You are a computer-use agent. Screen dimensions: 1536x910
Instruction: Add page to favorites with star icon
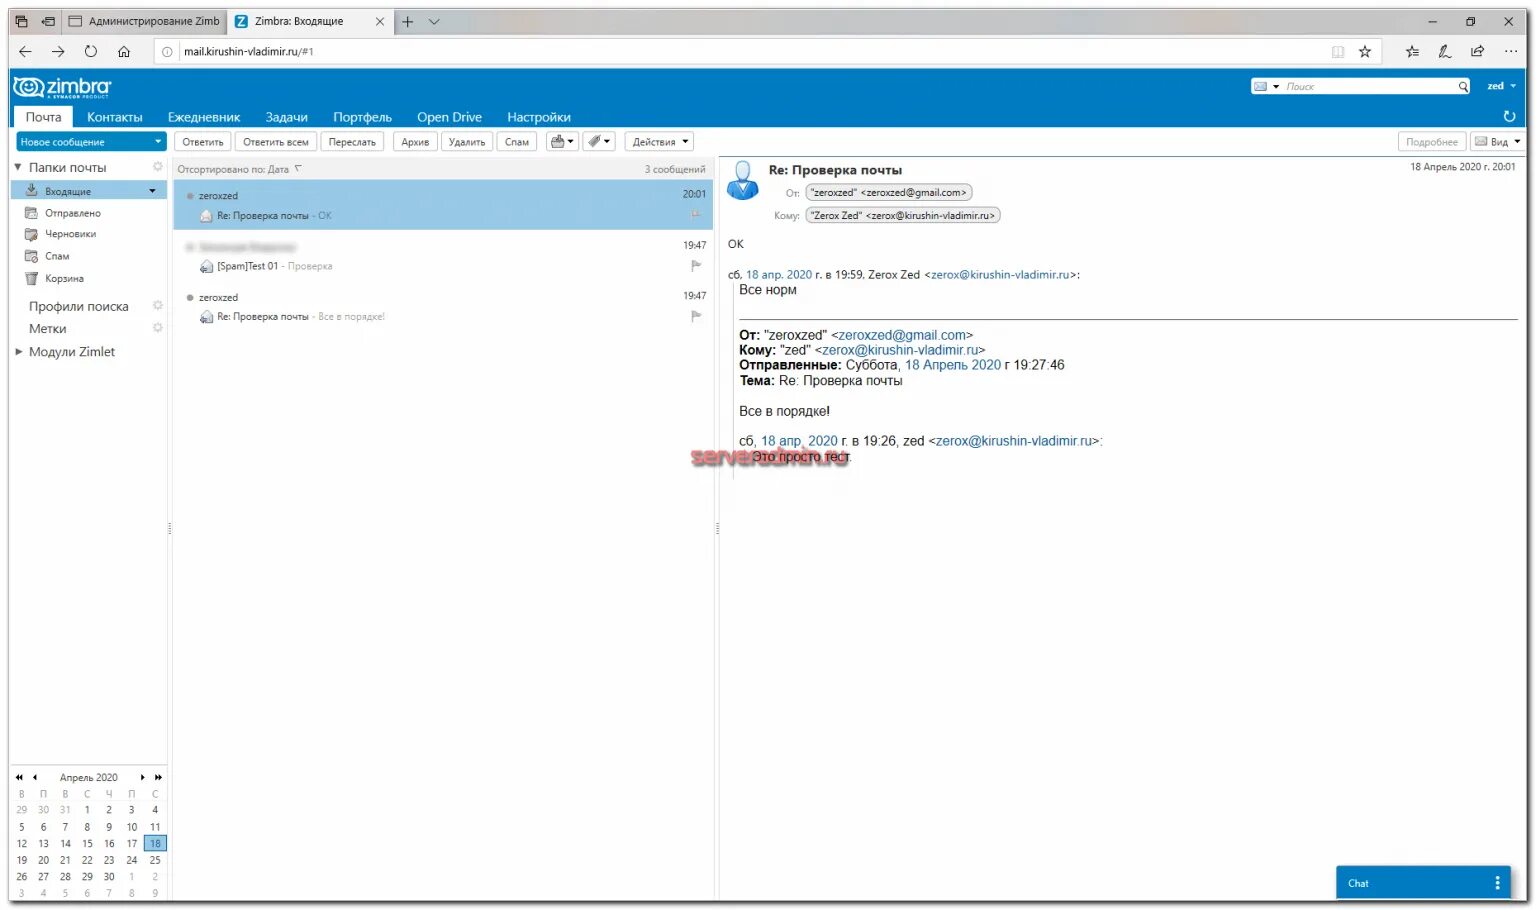click(1365, 51)
